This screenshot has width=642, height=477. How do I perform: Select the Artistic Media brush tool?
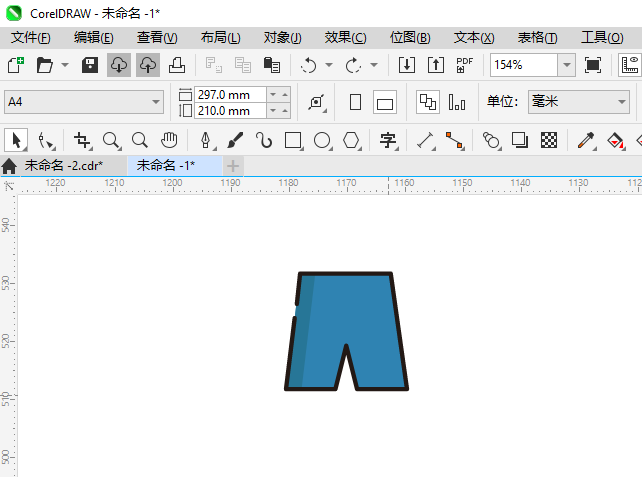(235, 140)
